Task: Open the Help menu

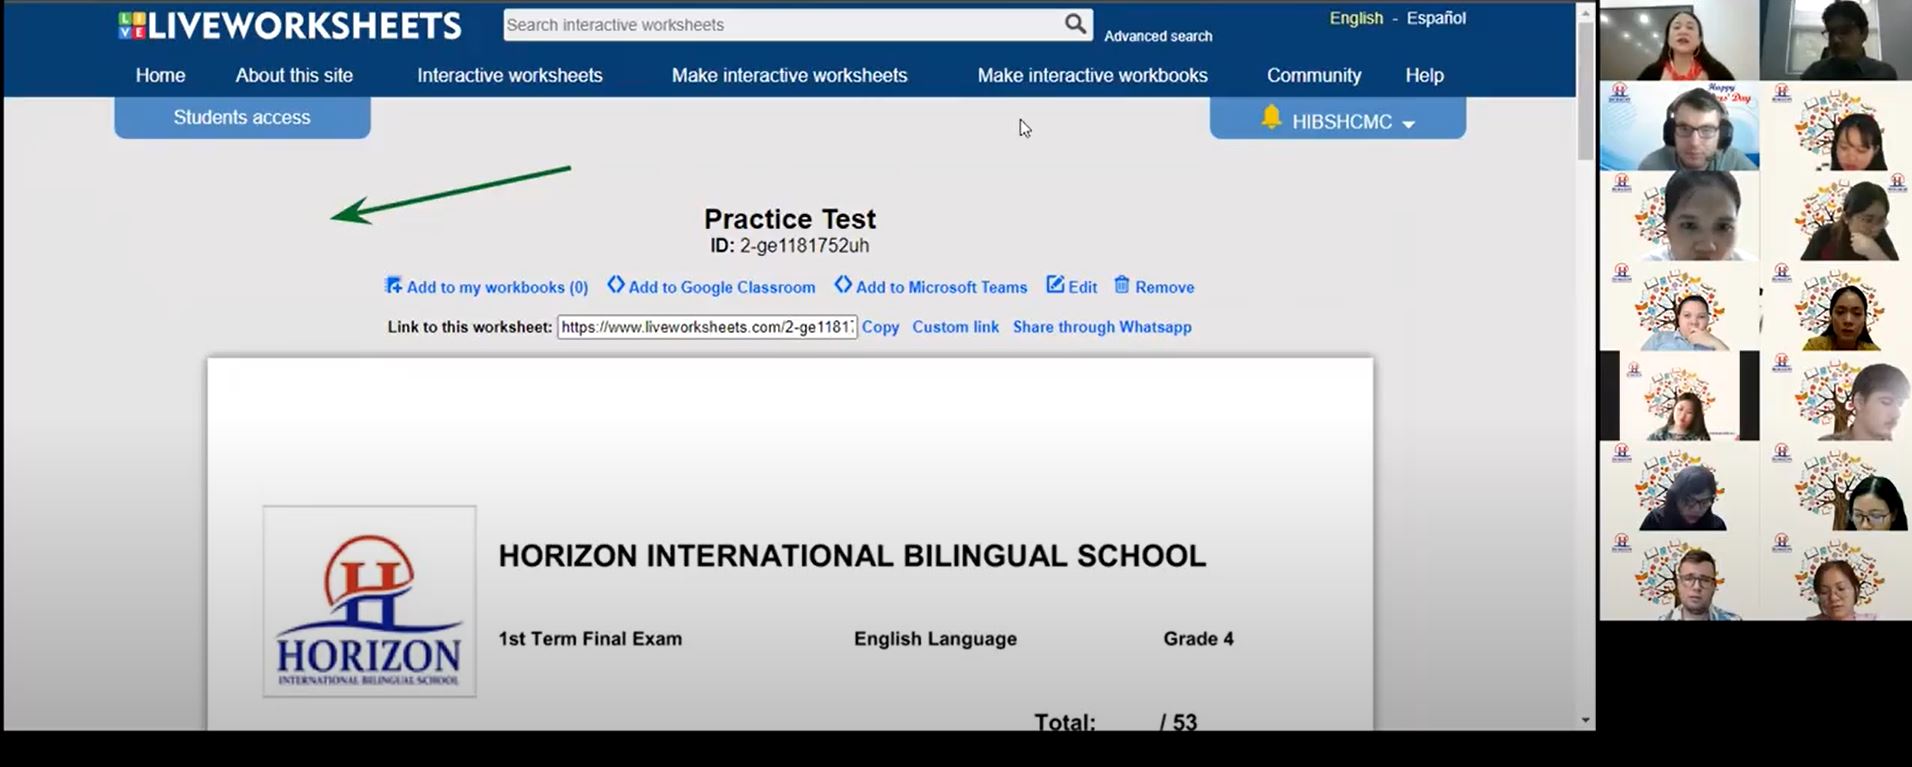Action: (x=1424, y=75)
